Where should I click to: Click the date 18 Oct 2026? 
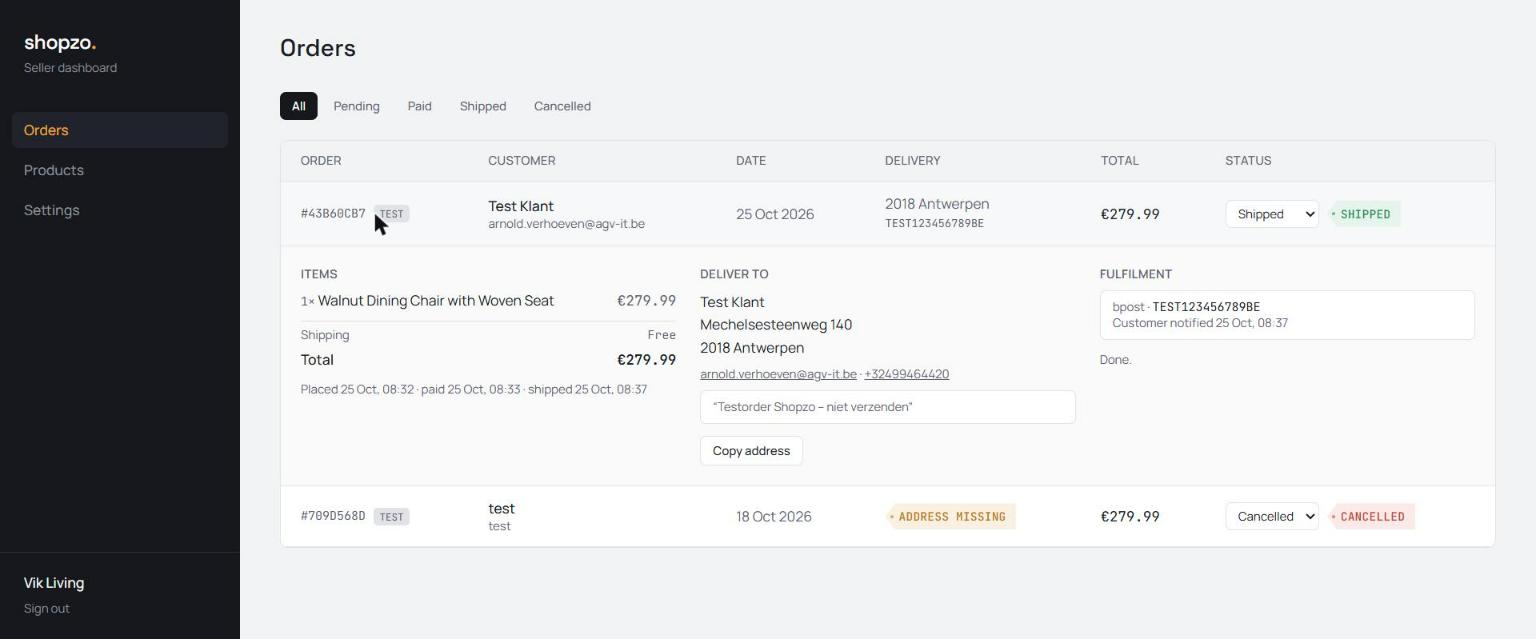[x=774, y=516]
